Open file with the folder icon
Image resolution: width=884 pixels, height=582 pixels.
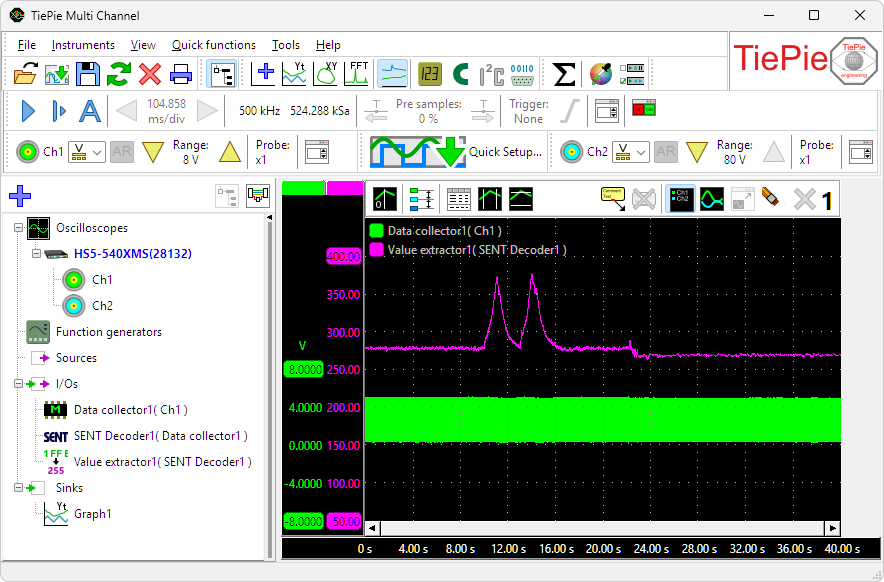(25, 74)
